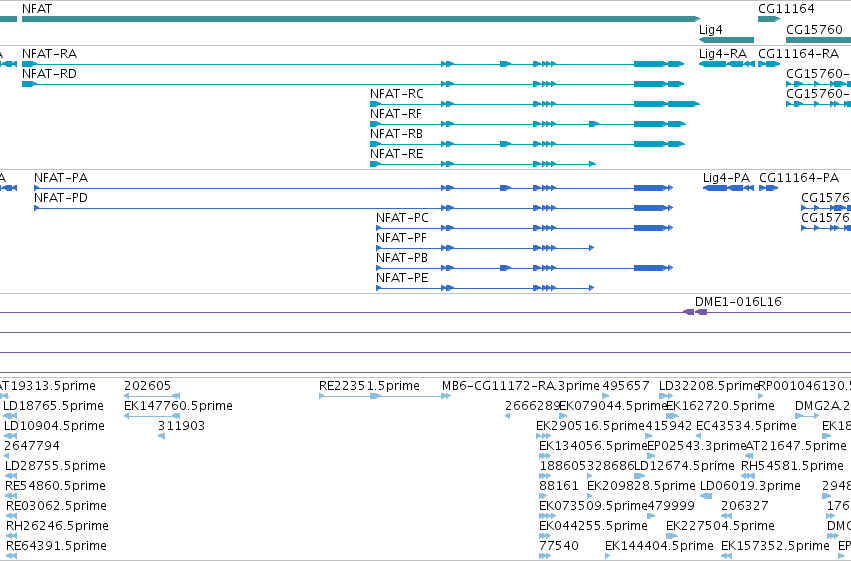Select the EK209828.5prime EST label
851x561 pixels.
pyautogui.click(x=641, y=487)
